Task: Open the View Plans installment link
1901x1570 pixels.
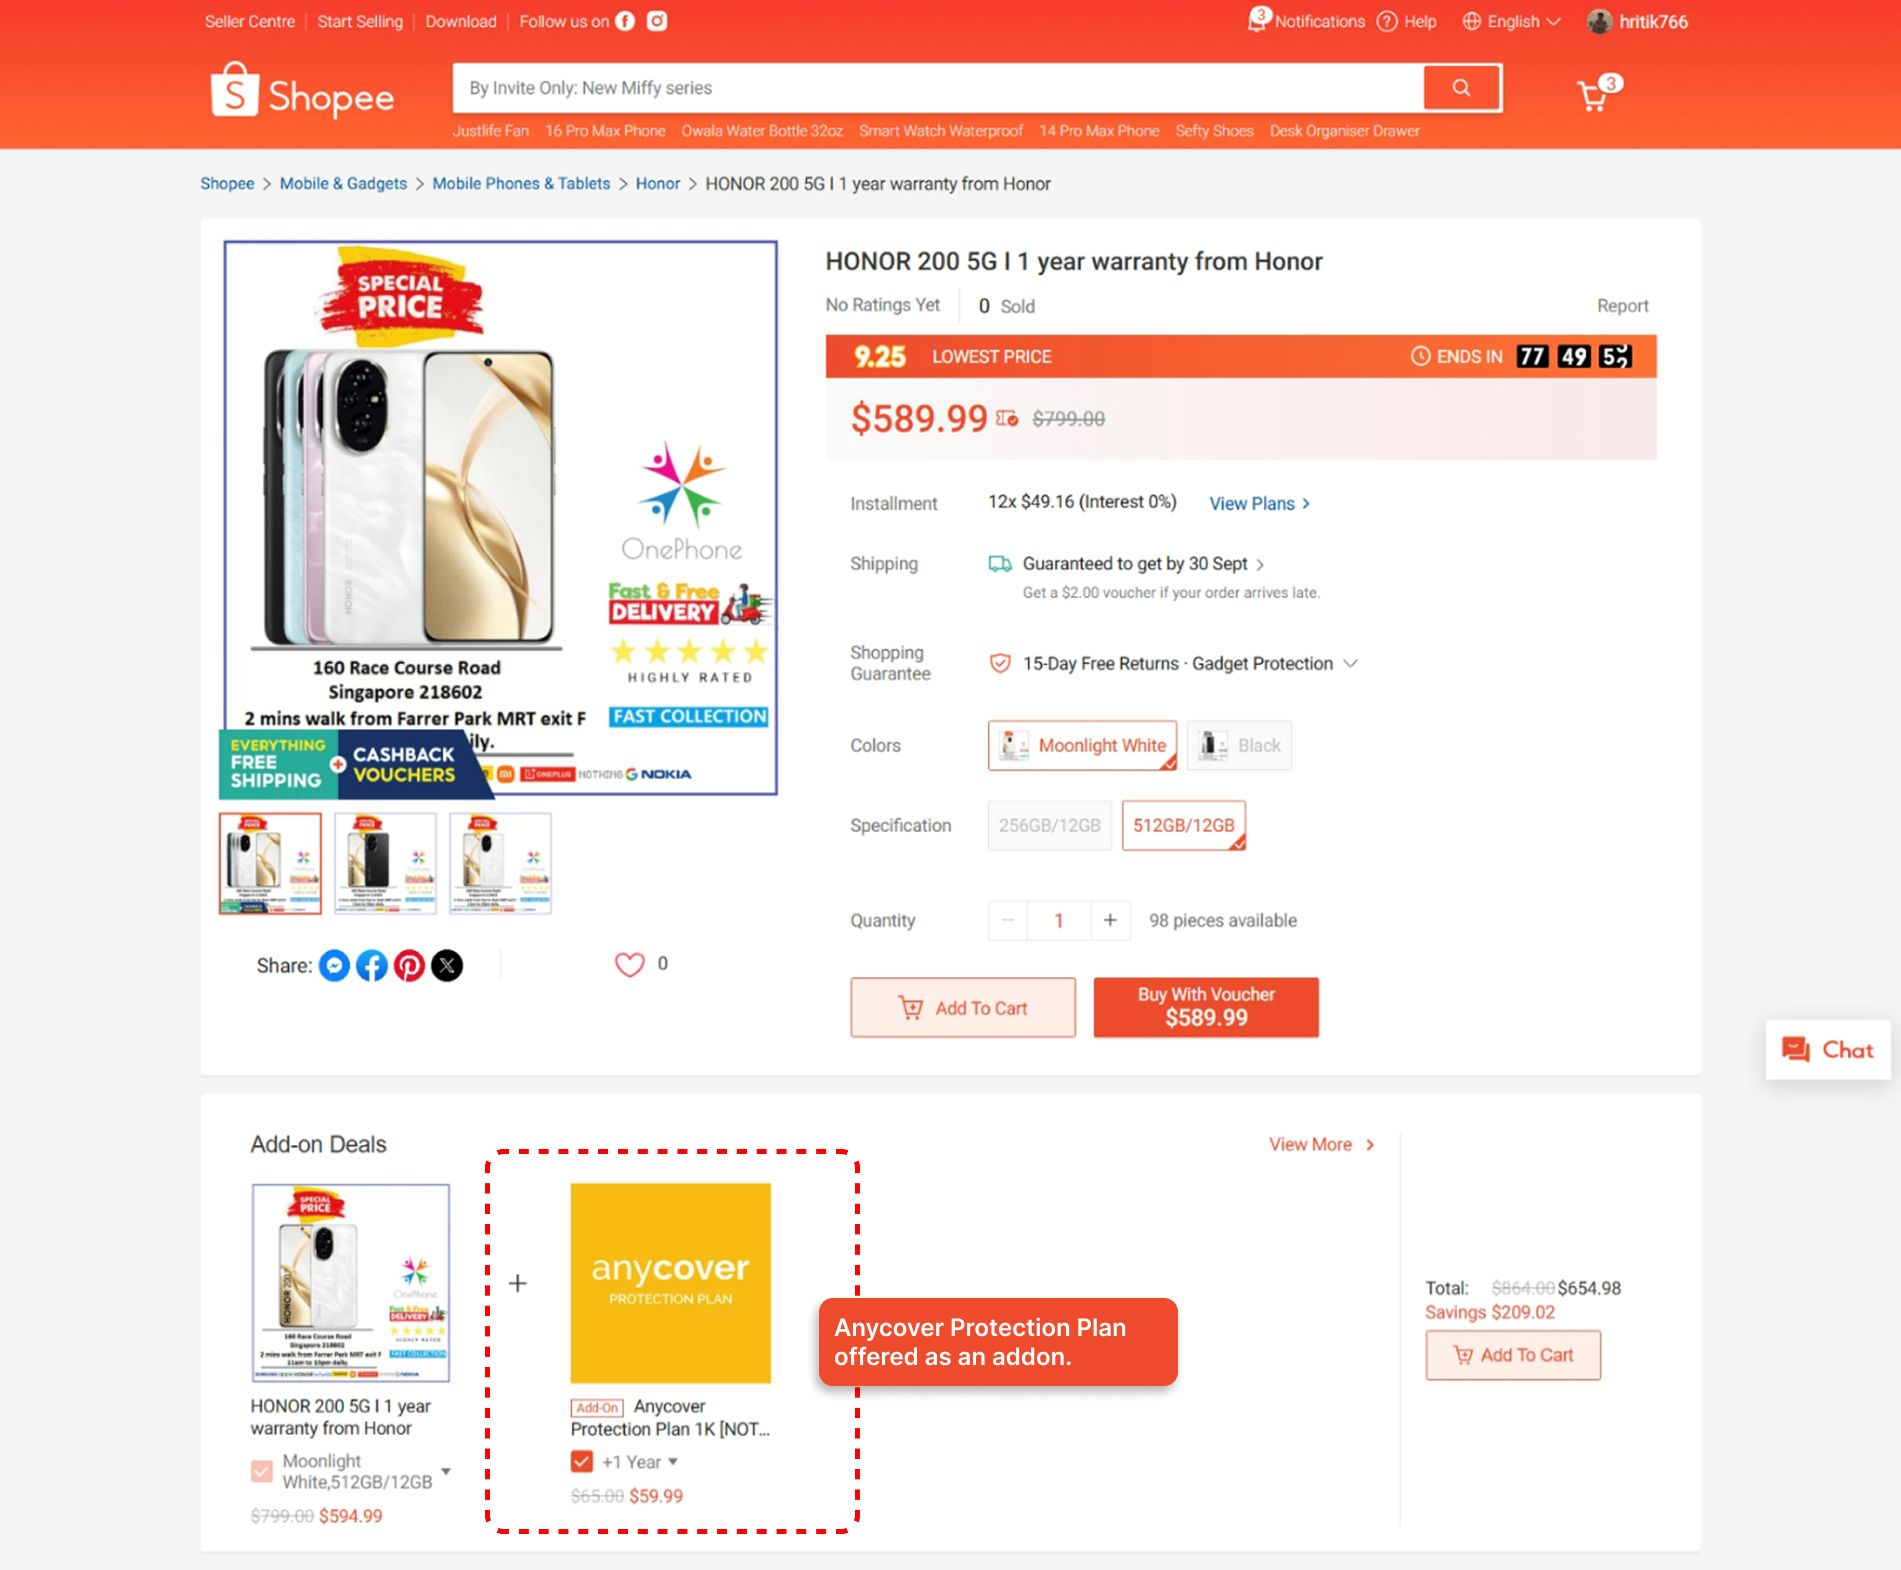Action: tap(1259, 503)
